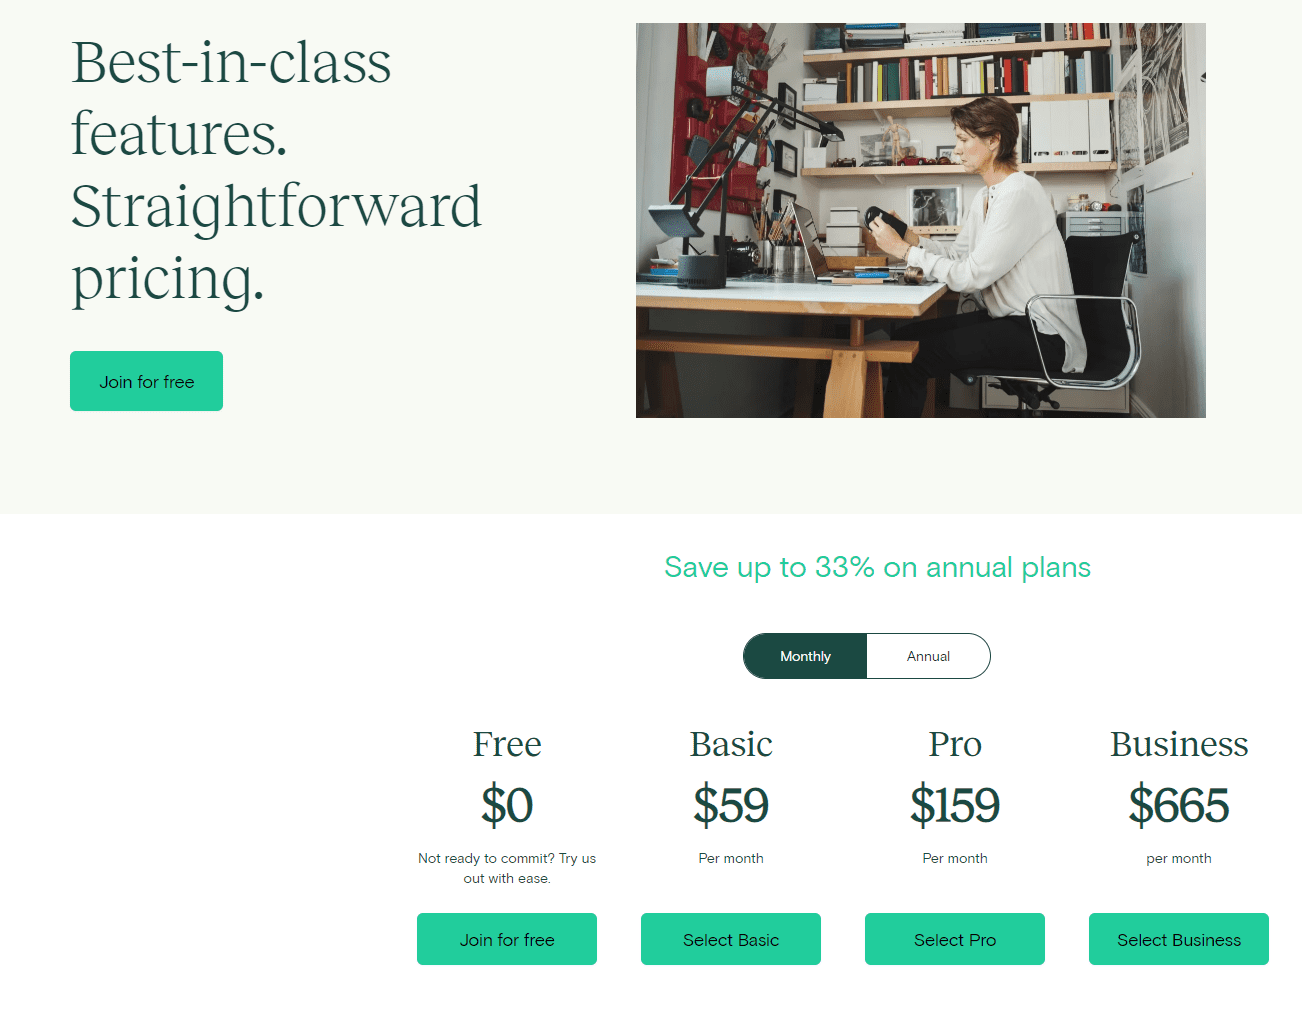Click 'Join for free' under the Free plan
1302x1010 pixels.
506,939
